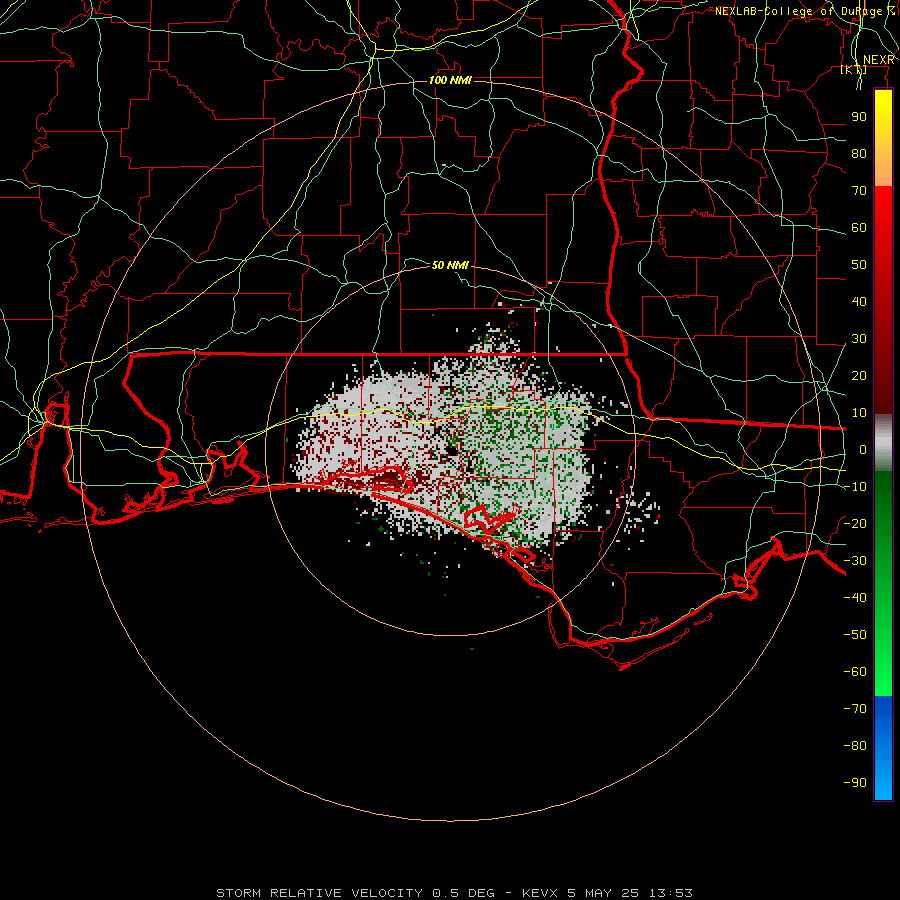Click the 30 value on the velocity scale
This screenshot has height=900, width=900.
(859, 339)
